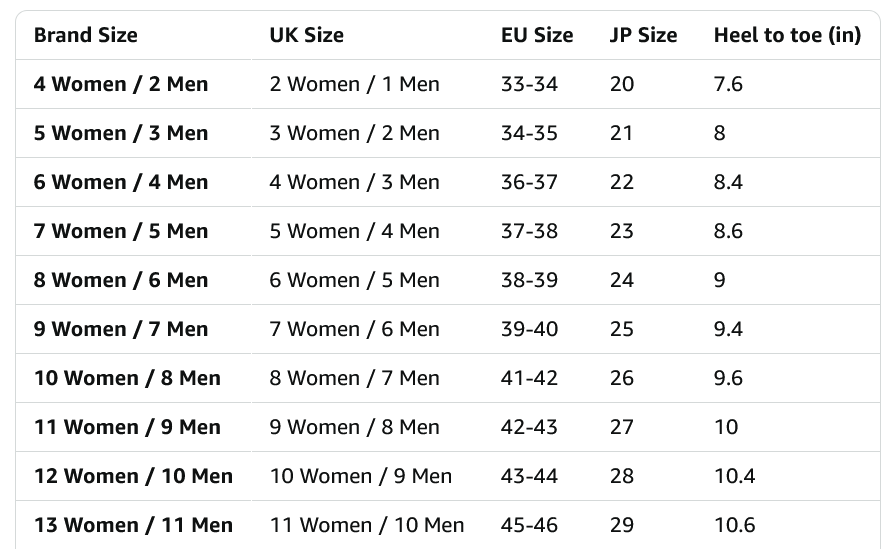Select the 5 Women / 3 Men brand size

[121, 133]
